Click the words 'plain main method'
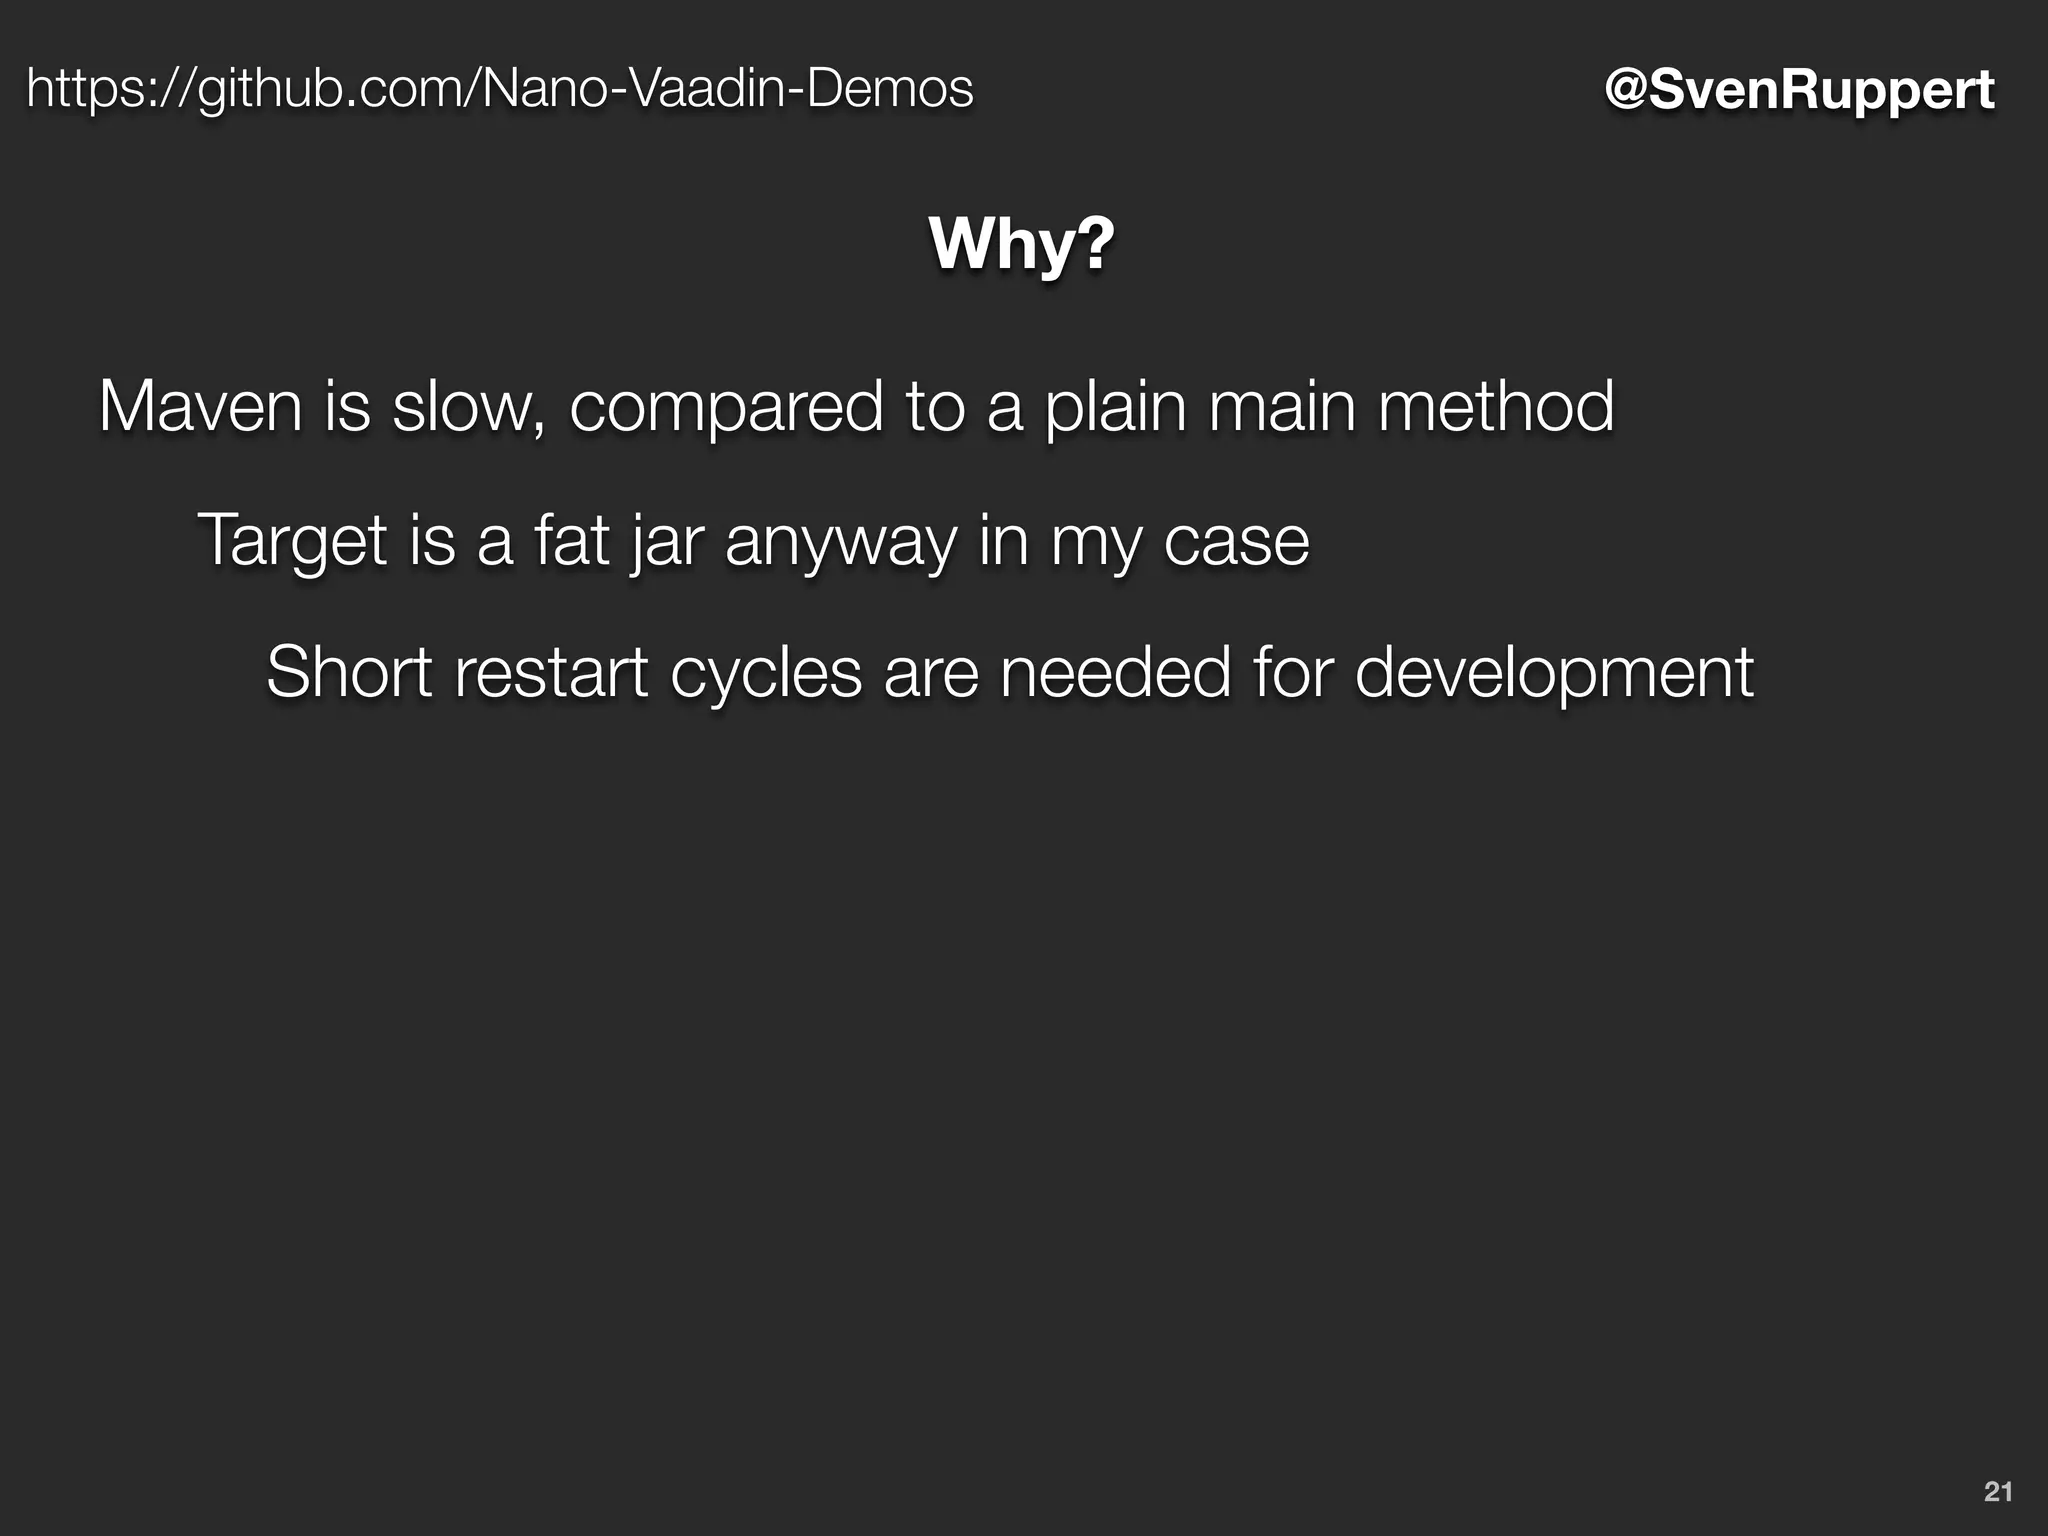Screen dimensions: 2048x1536 coord(1330,409)
